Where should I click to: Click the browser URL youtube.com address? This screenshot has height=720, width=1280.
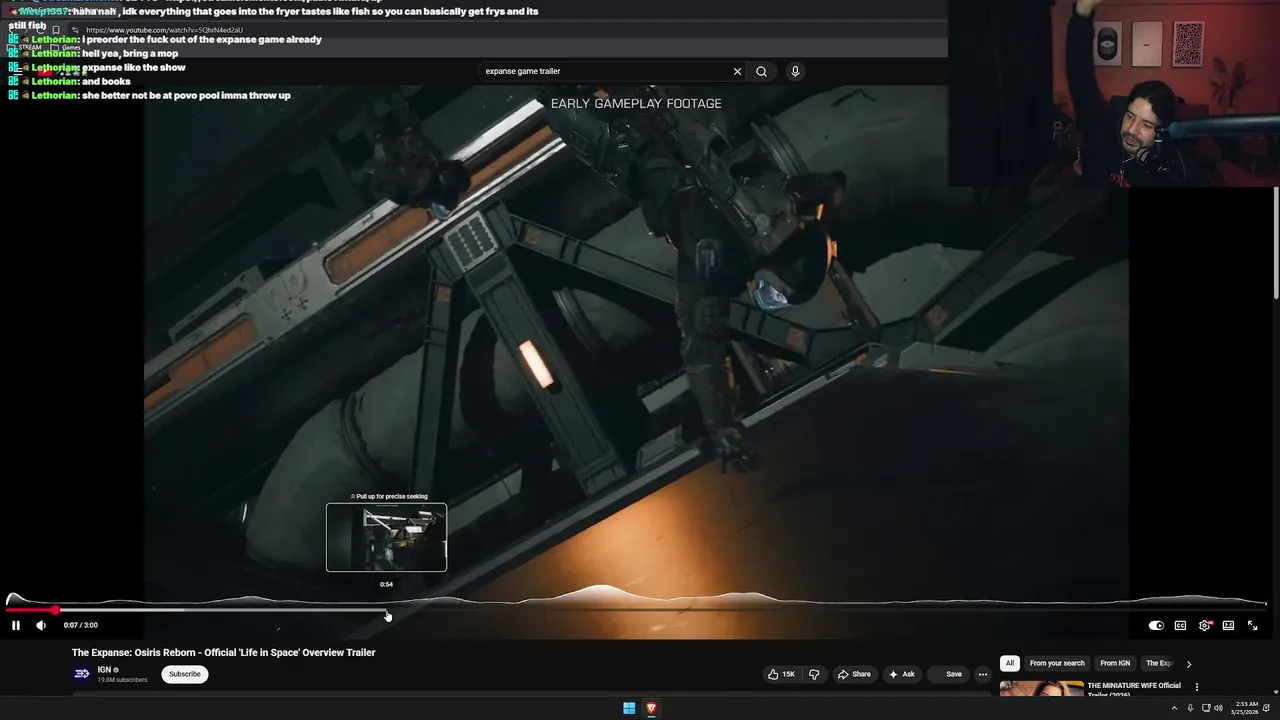click(164, 30)
